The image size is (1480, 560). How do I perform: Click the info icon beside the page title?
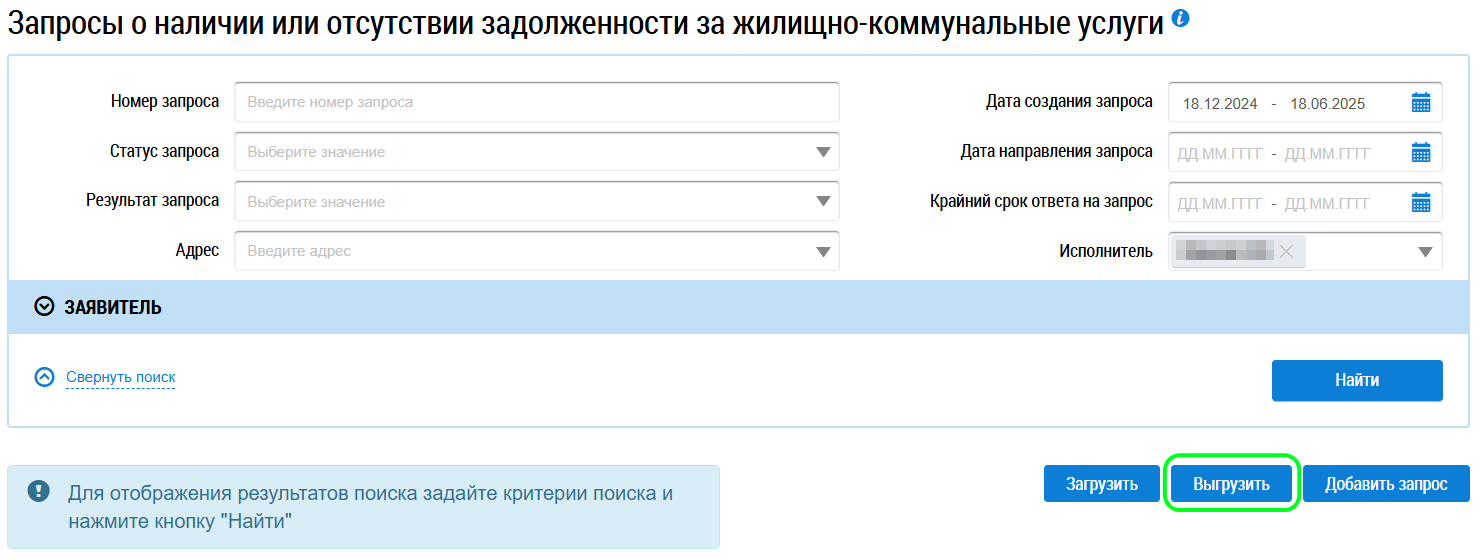click(1181, 19)
